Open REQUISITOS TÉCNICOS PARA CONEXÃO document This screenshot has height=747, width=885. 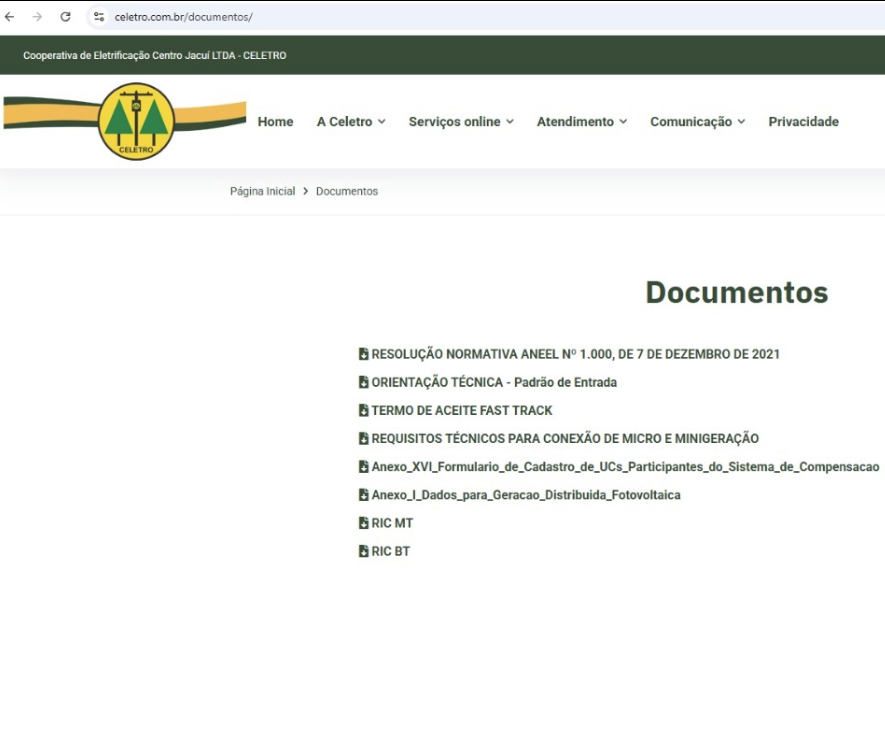click(565, 439)
